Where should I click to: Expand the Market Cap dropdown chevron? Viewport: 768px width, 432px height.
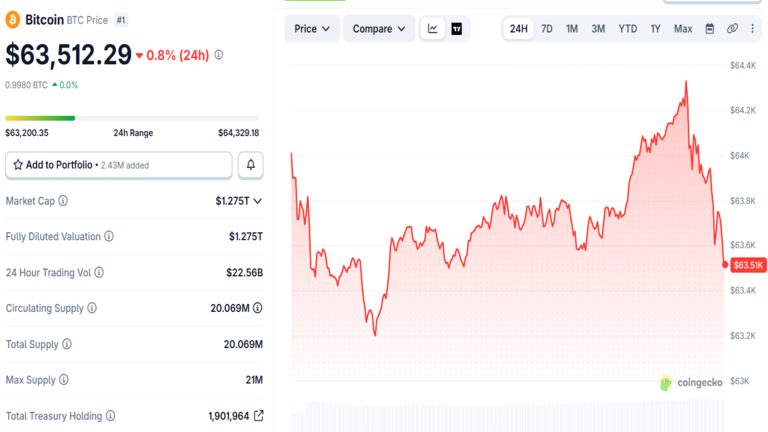258,201
